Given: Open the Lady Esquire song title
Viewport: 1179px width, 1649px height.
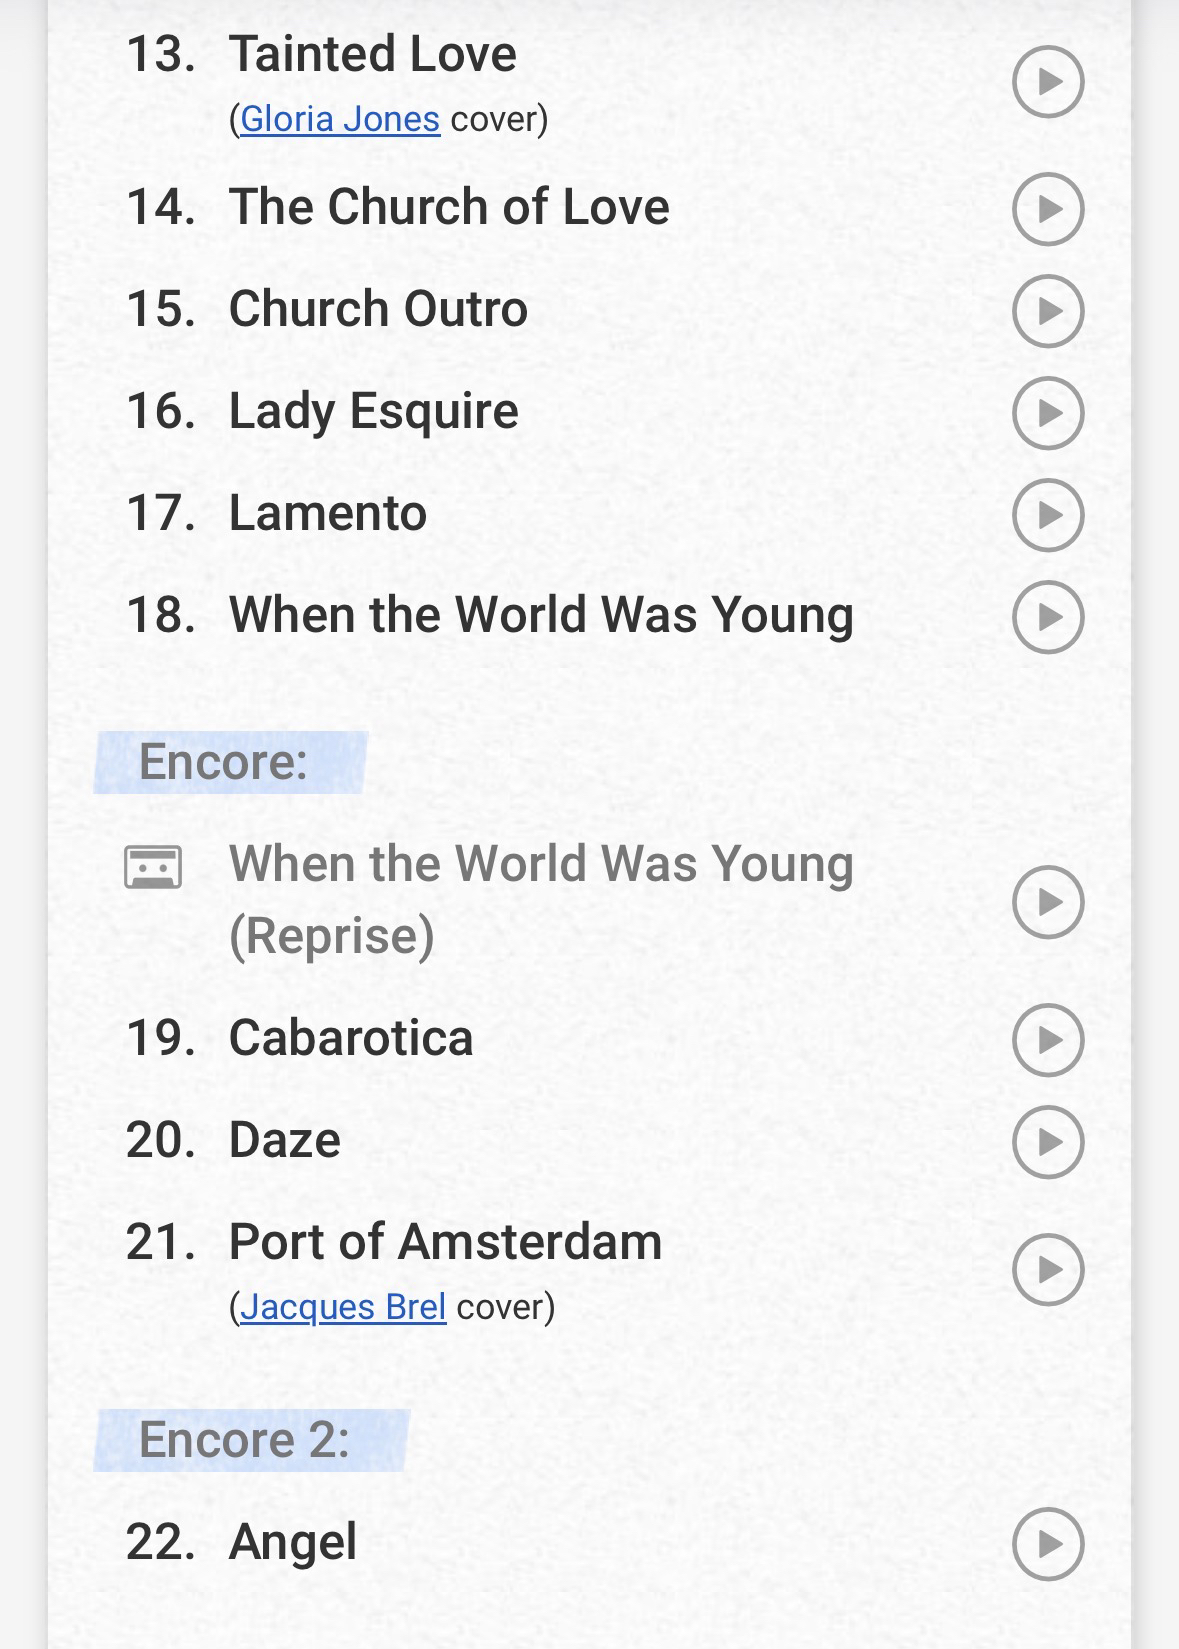Looking at the screenshot, I should pyautogui.click(x=373, y=411).
